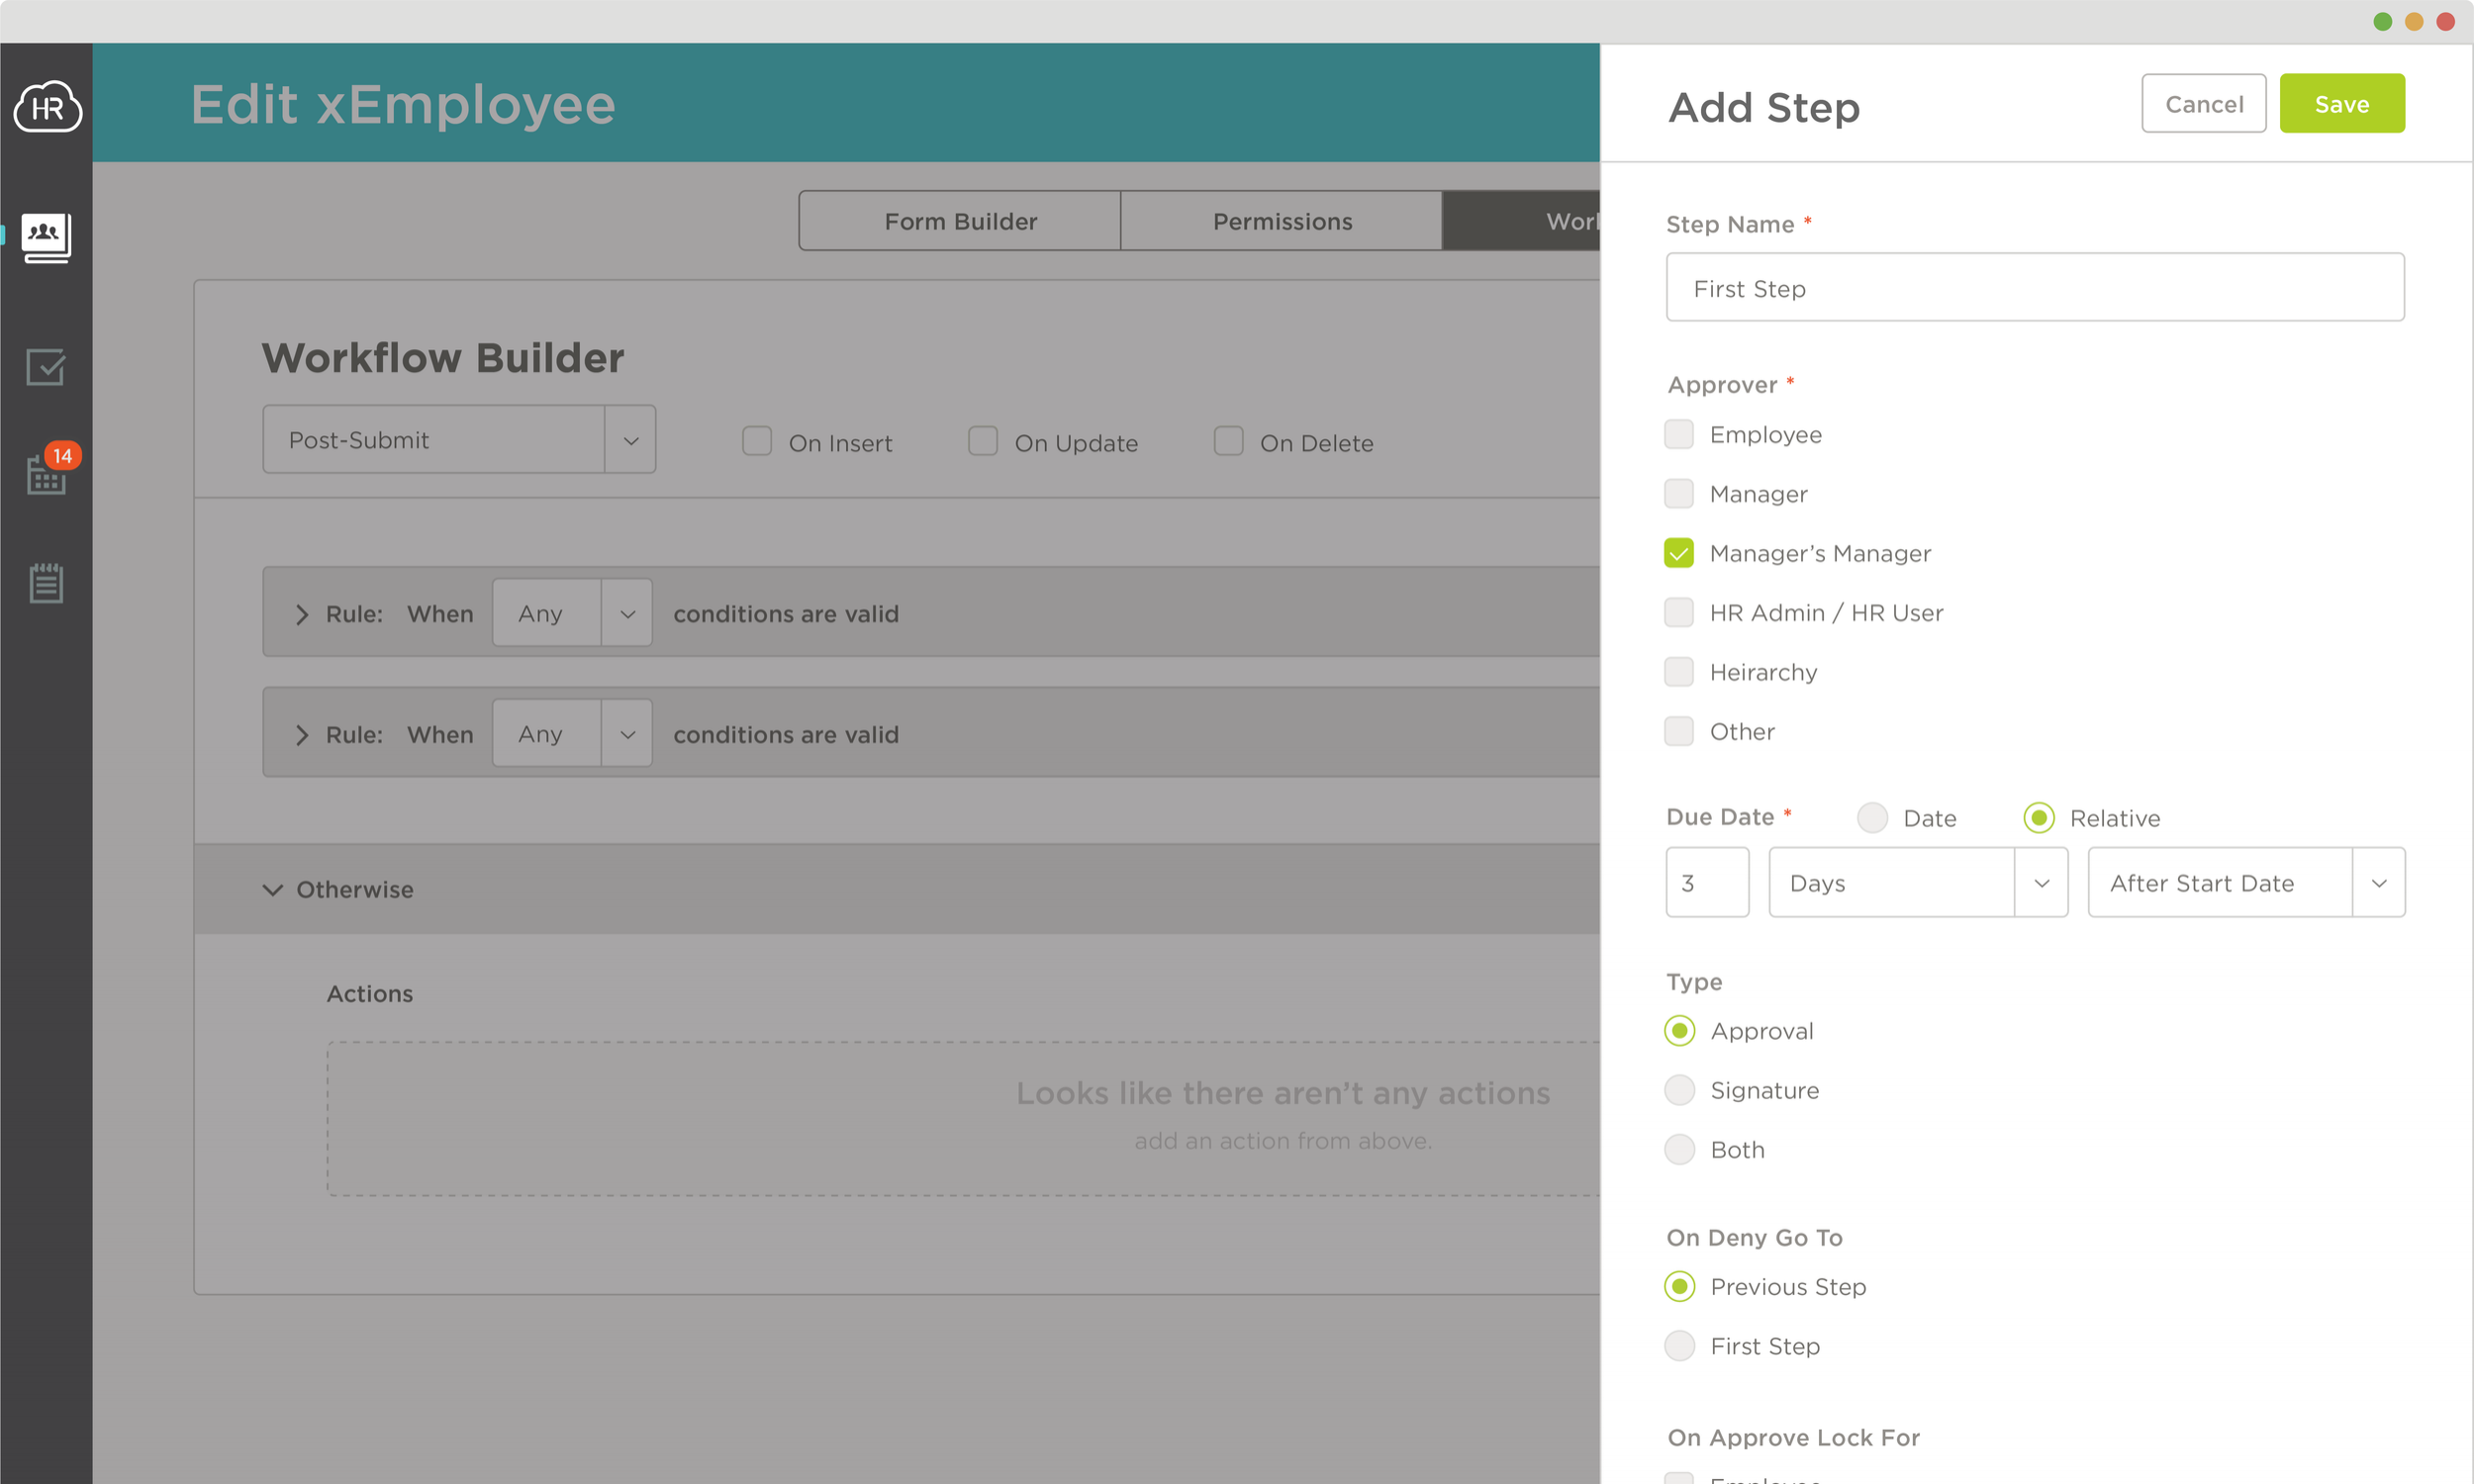This screenshot has height=1484, width=2474.
Task: Click the Edit xEmployee title
Action: [x=403, y=105]
